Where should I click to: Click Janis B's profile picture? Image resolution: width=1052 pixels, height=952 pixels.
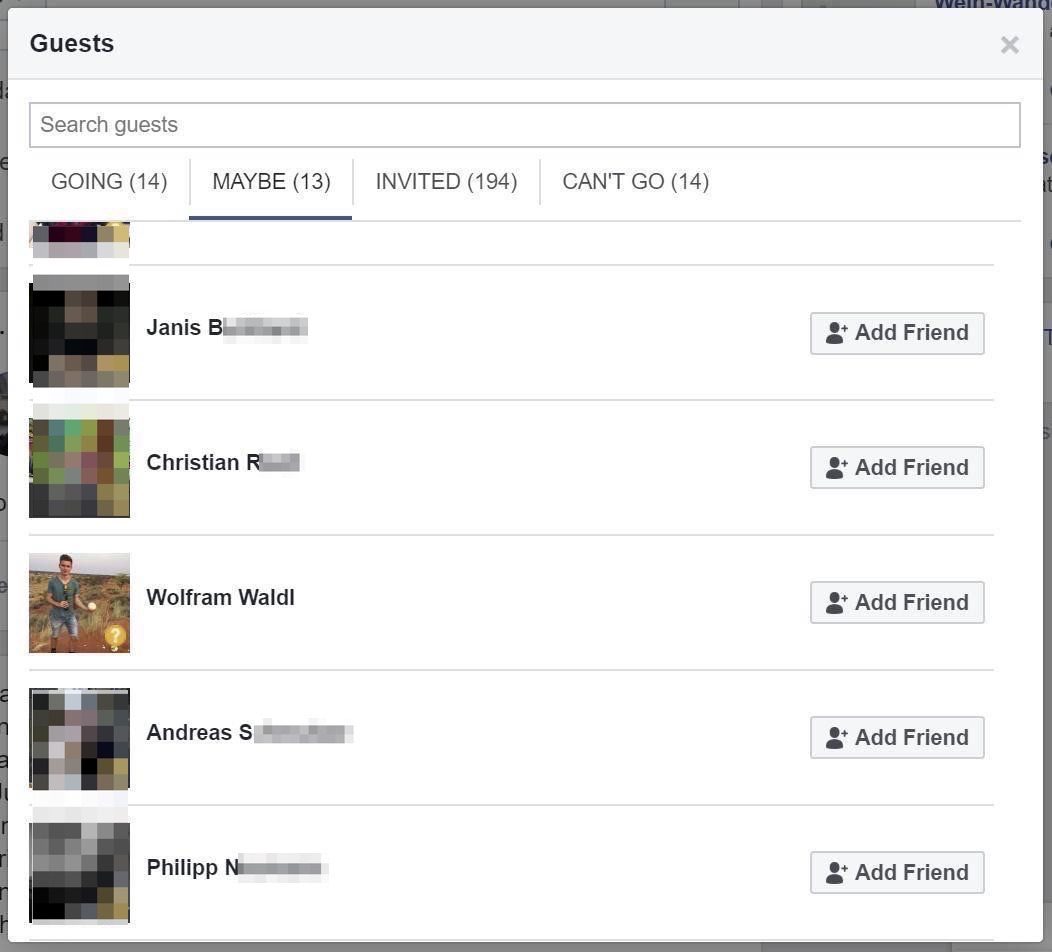point(79,332)
